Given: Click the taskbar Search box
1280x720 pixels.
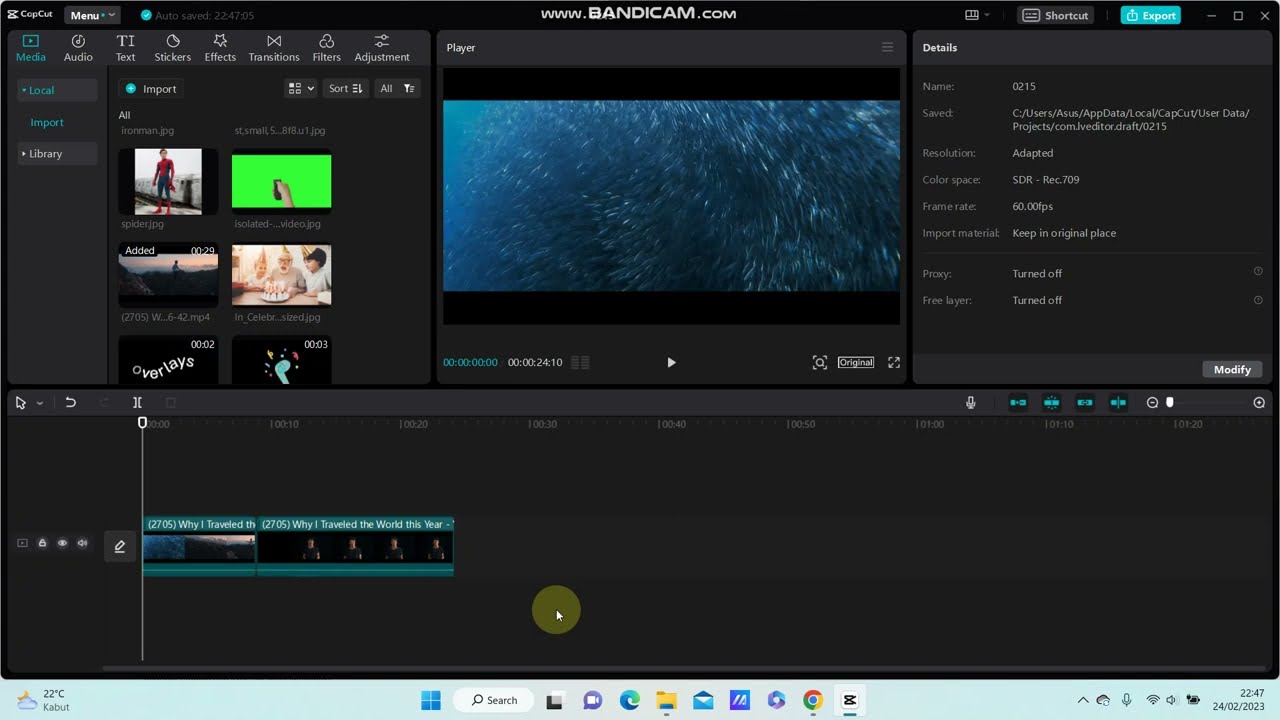Looking at the screenshot, I should (x=495, y=700).
